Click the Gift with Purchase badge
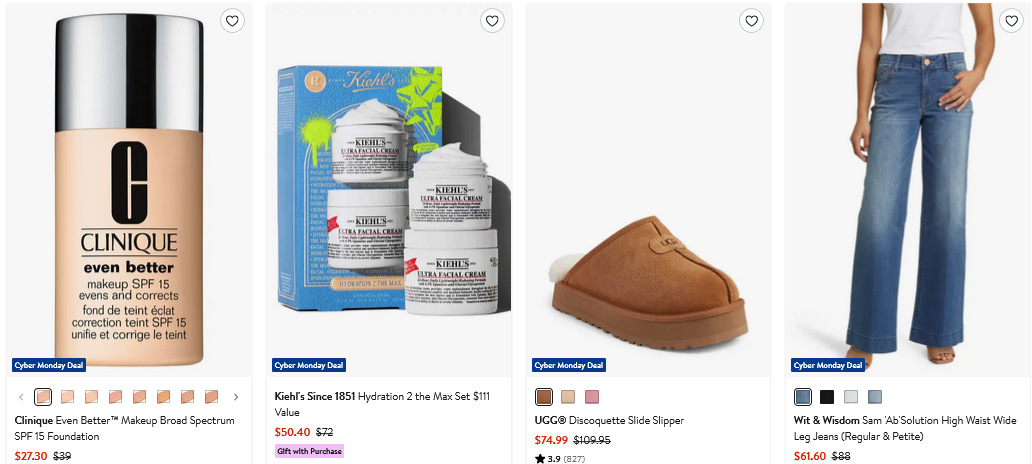This screenshot has height=464, width=1032. [x=309, y=451]
